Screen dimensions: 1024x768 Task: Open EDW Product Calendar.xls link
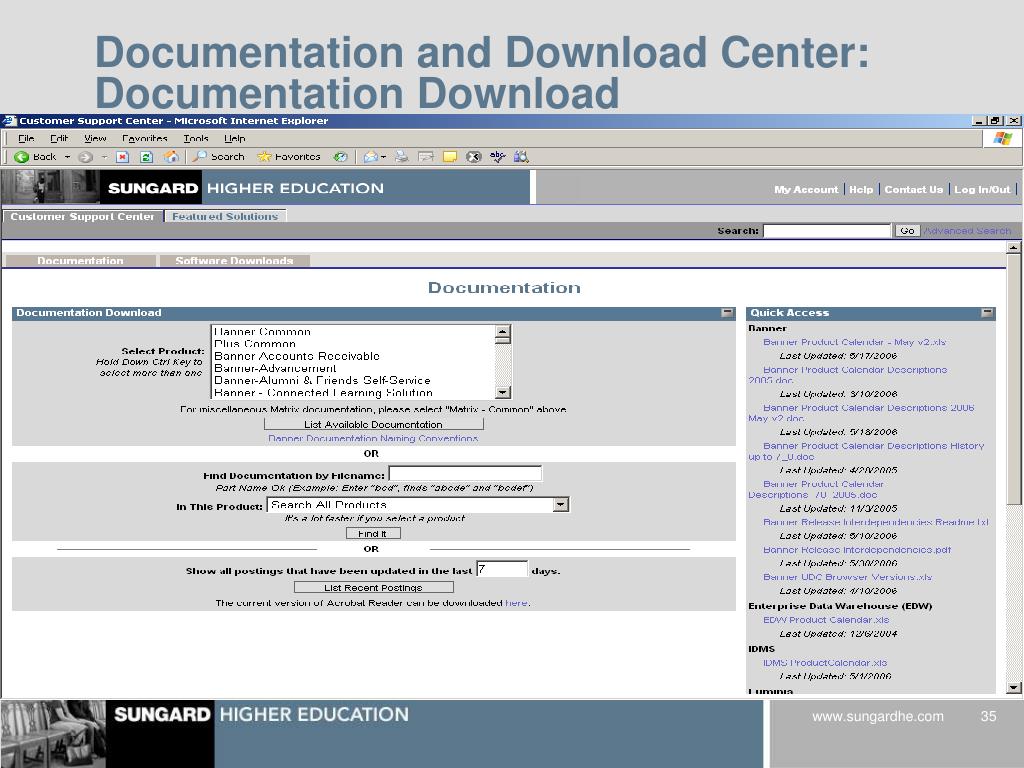(826, 620)
